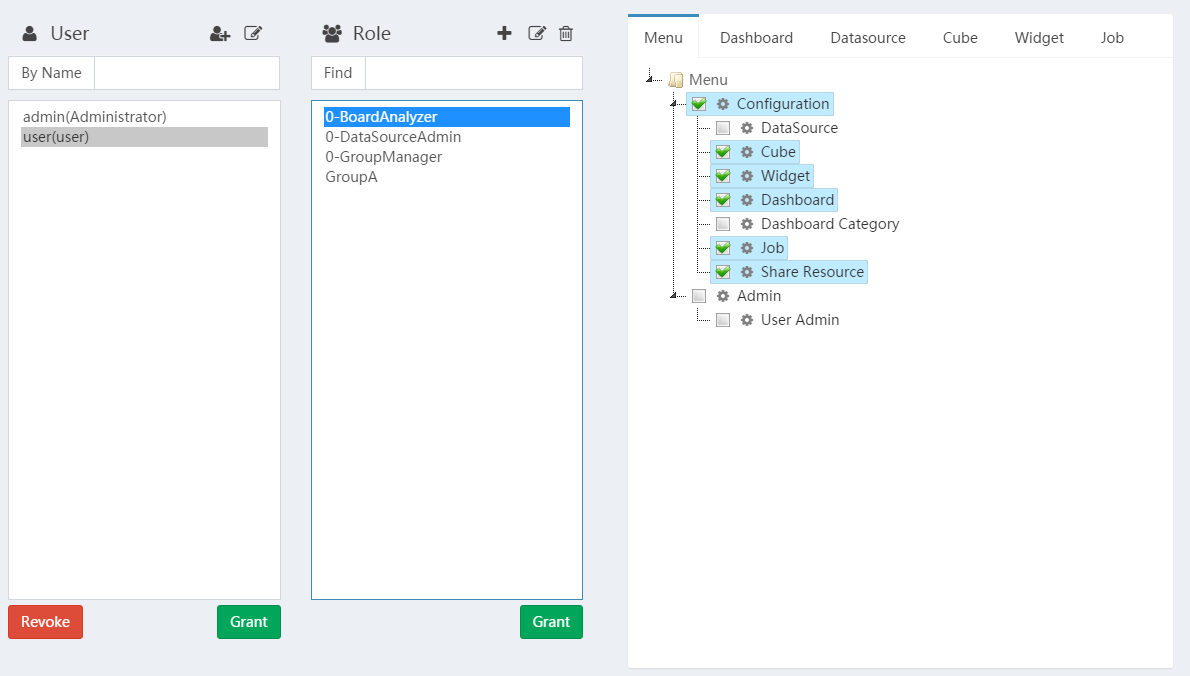1190x676 pixels.
Task: Click the gear icon beside Share Resource
Action: 747,272
